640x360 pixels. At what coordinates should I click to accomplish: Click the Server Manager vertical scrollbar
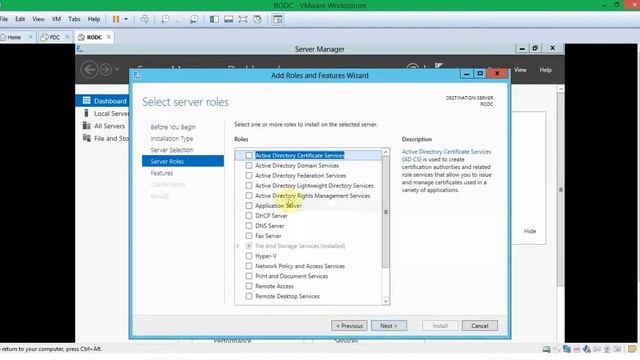(x=560, y=190)
